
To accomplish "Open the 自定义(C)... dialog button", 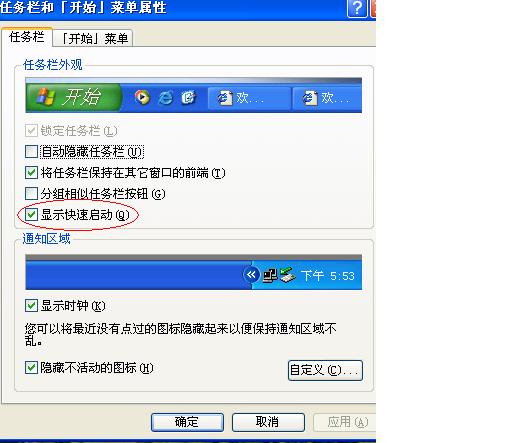I will point(325,370).
